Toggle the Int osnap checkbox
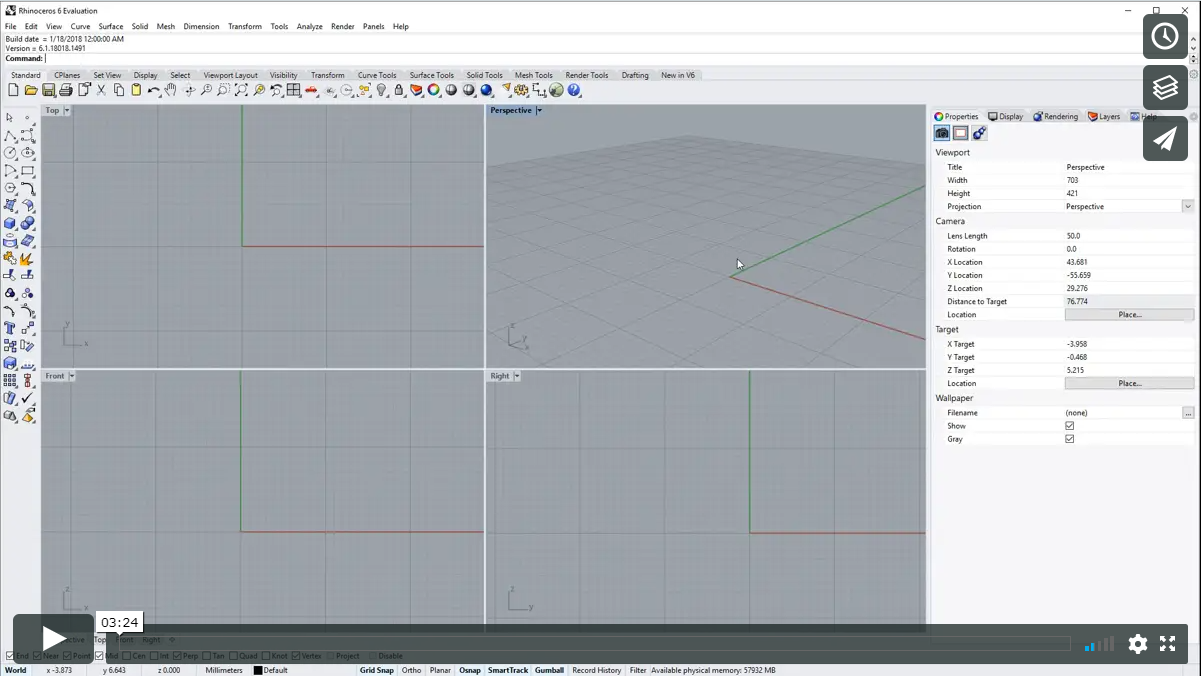 pyautogui.click(x=154, y=656)
